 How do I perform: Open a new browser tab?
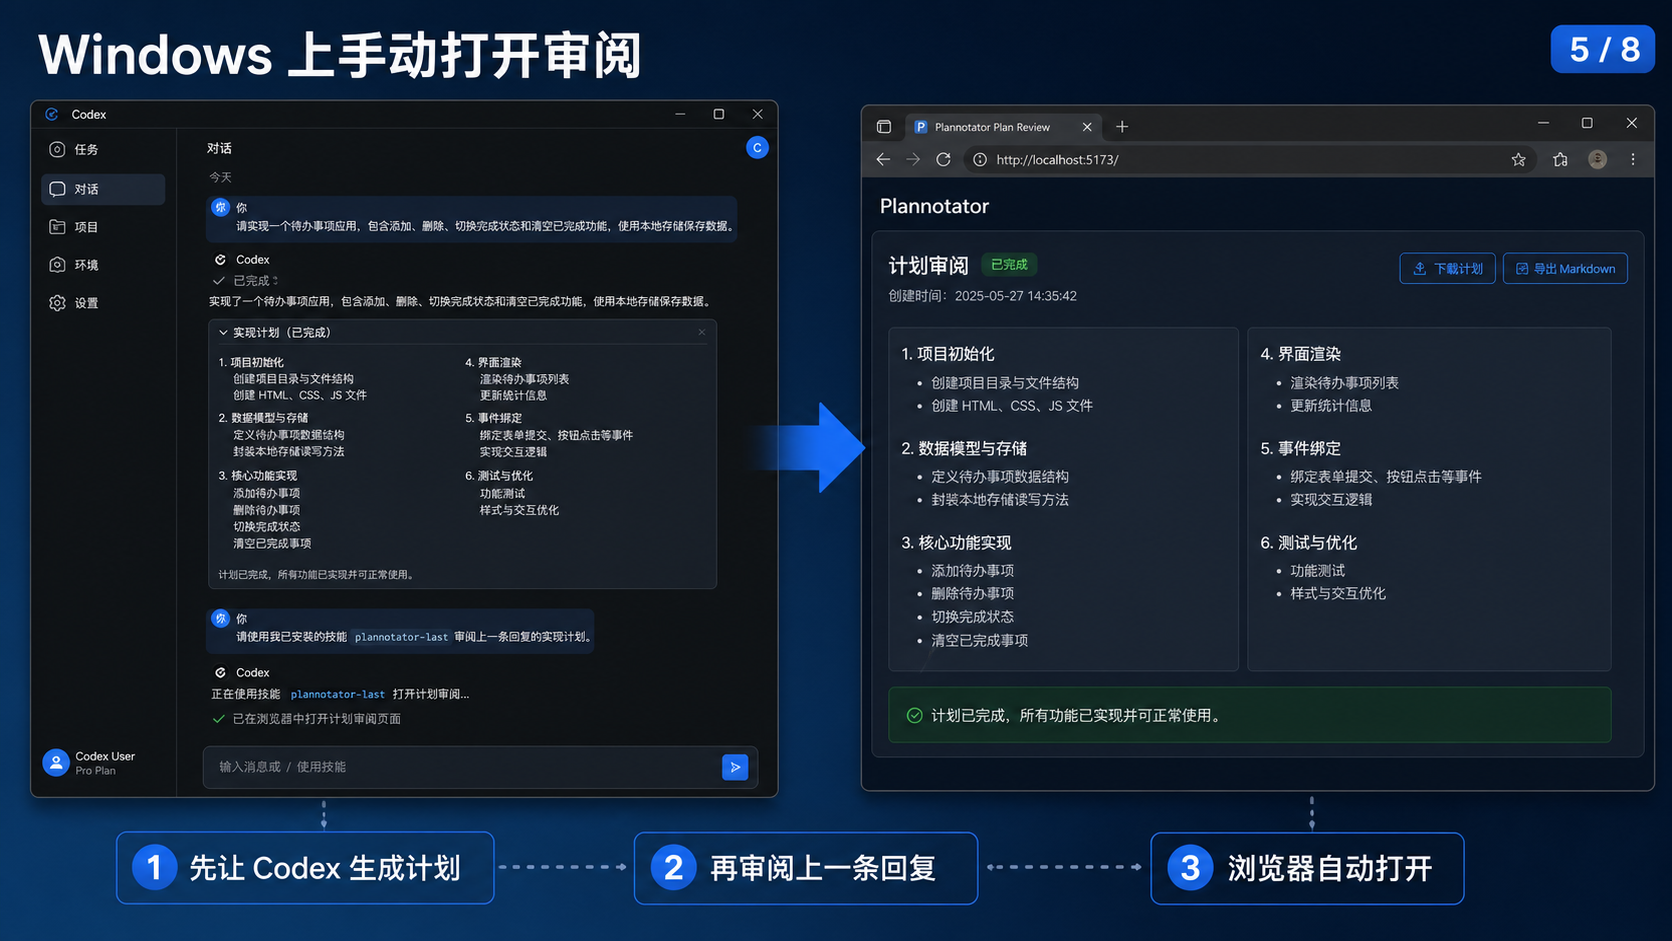(1122, 127)
